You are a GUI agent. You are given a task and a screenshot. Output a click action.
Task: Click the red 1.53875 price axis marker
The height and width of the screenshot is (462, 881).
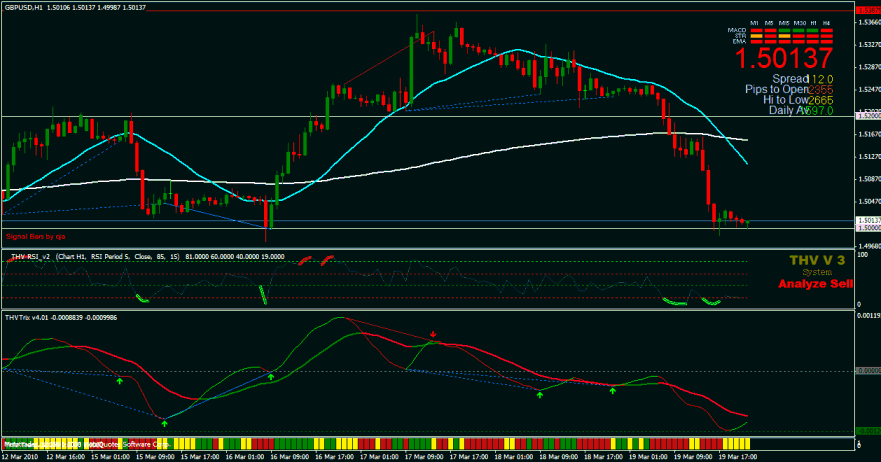click(x=867, y=10)
